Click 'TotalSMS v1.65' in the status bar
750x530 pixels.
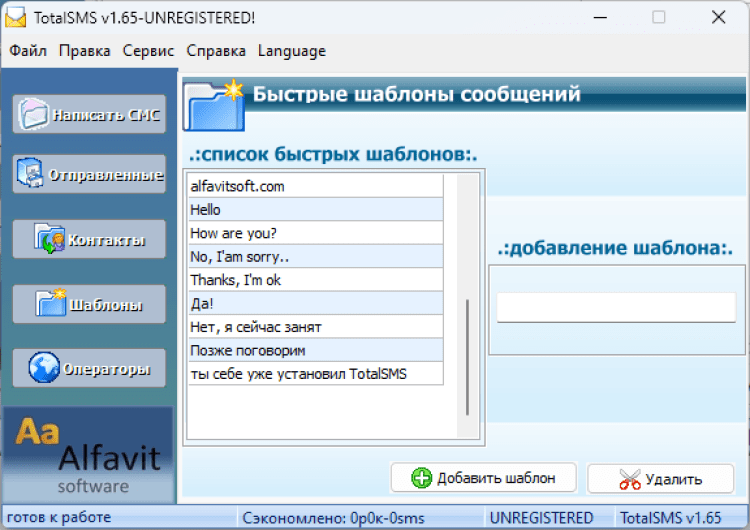[671, 518]
